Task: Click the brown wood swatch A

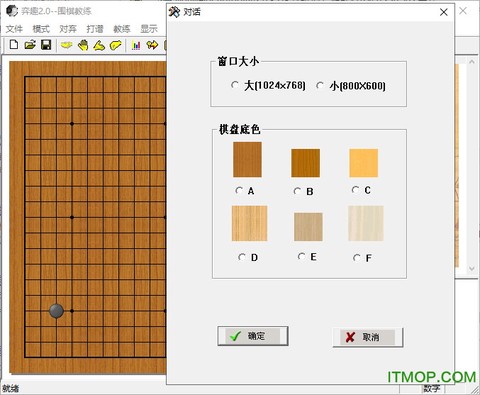Action: (247, 159)
